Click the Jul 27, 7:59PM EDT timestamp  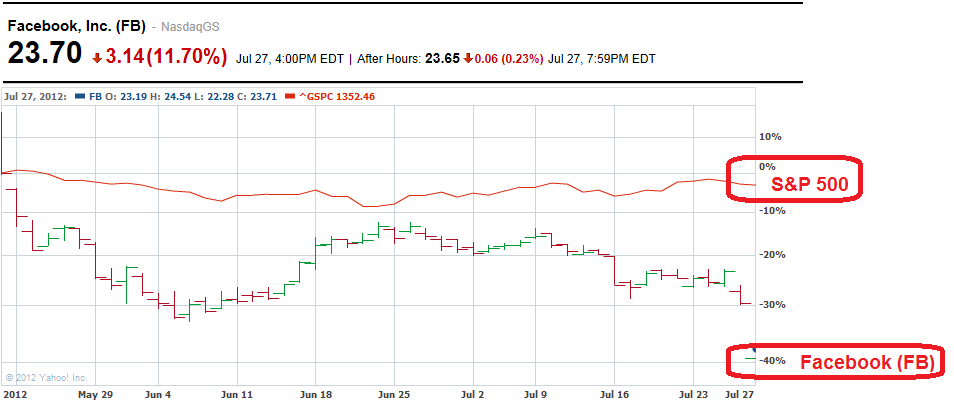[601, 59]
